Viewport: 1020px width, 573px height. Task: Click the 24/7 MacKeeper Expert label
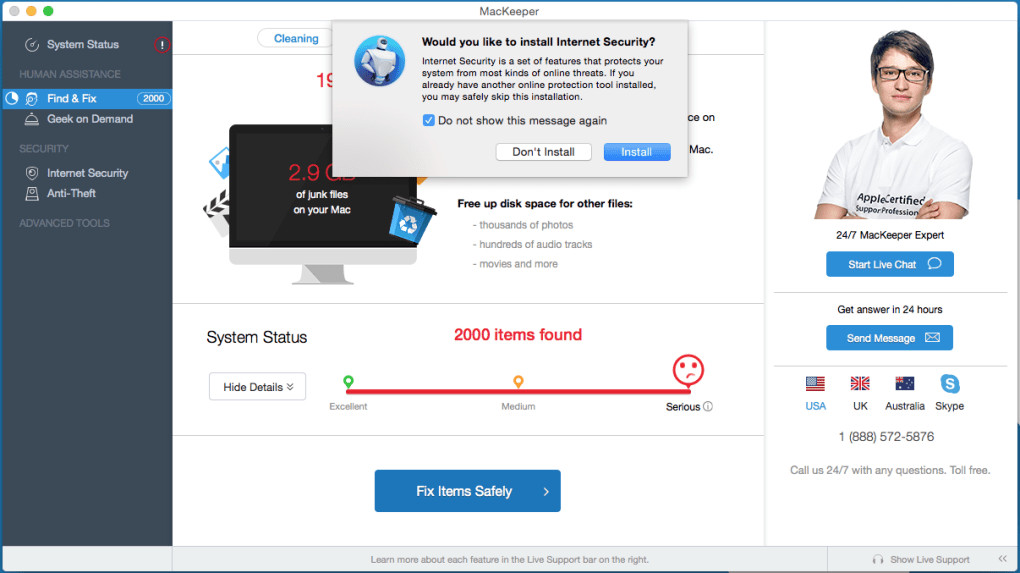[x=890, y=235]
